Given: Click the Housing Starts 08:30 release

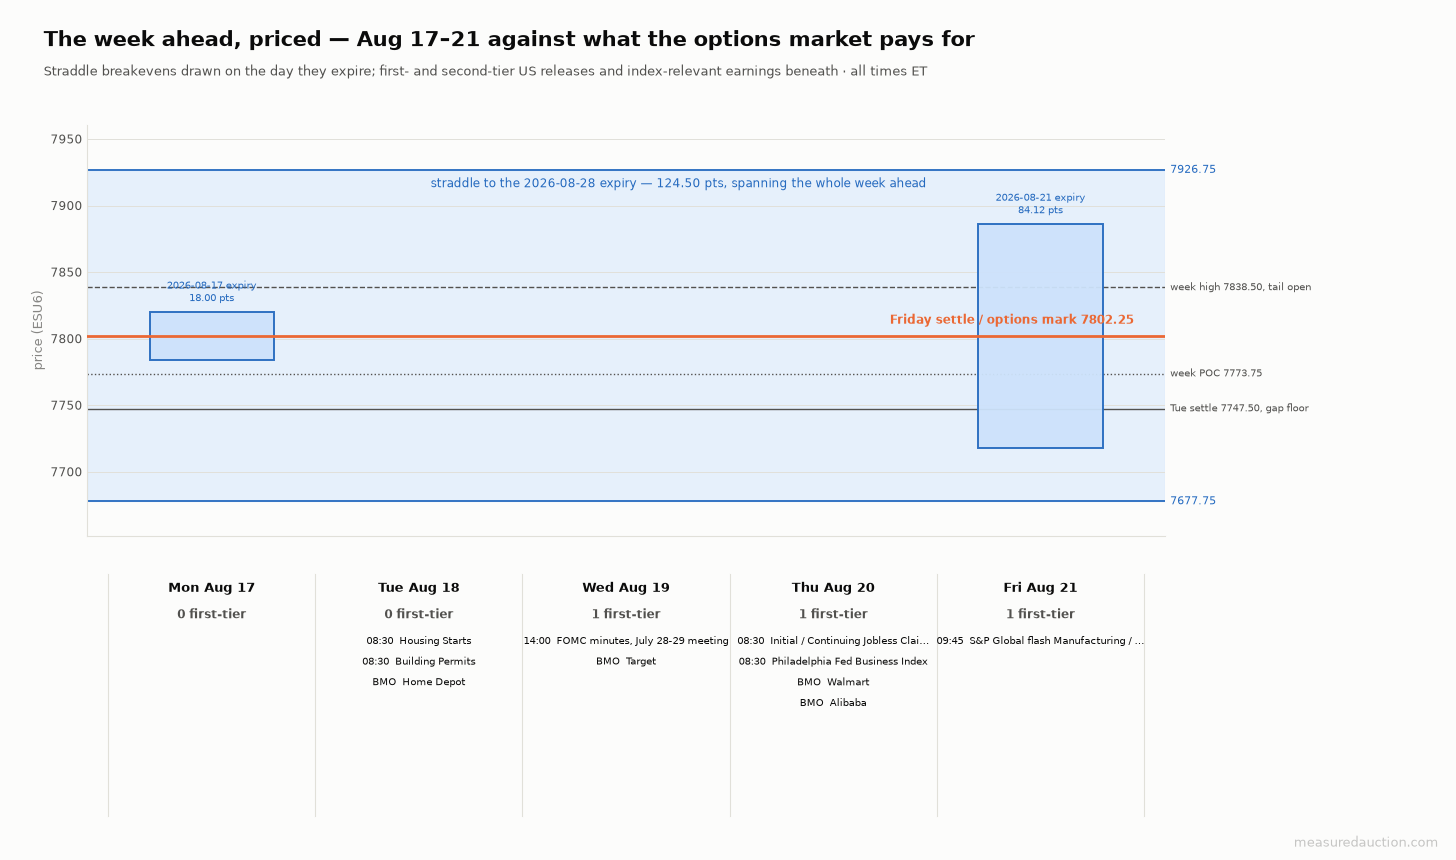Looking at the screenshot, I should click(x=419, y=641).
